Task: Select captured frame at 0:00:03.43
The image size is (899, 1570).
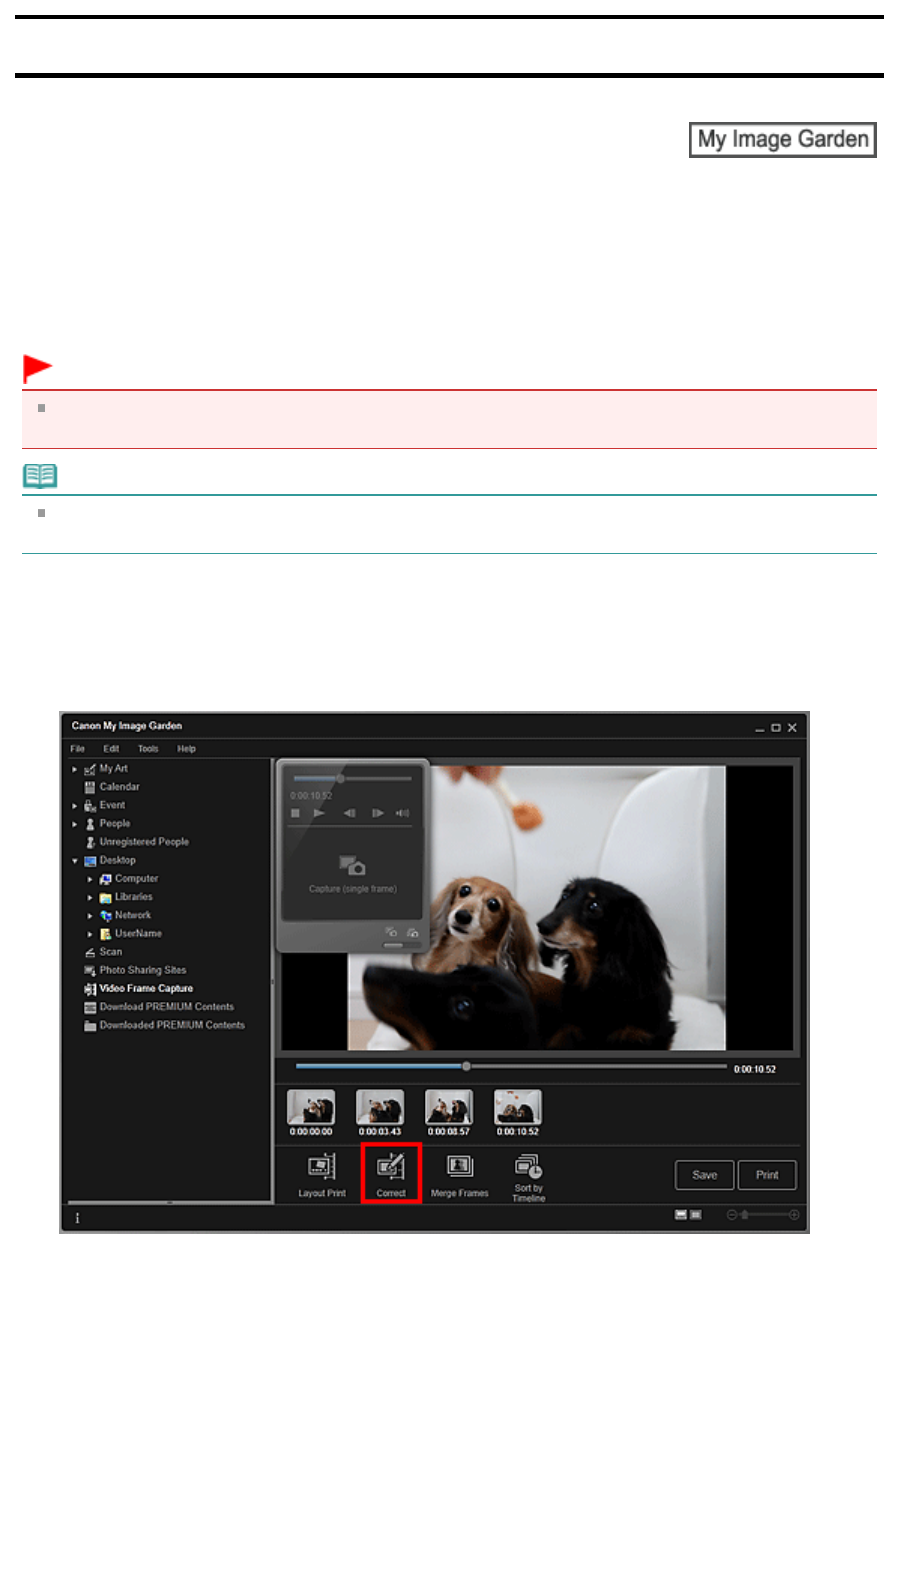Action: [x=380, y=1107]
